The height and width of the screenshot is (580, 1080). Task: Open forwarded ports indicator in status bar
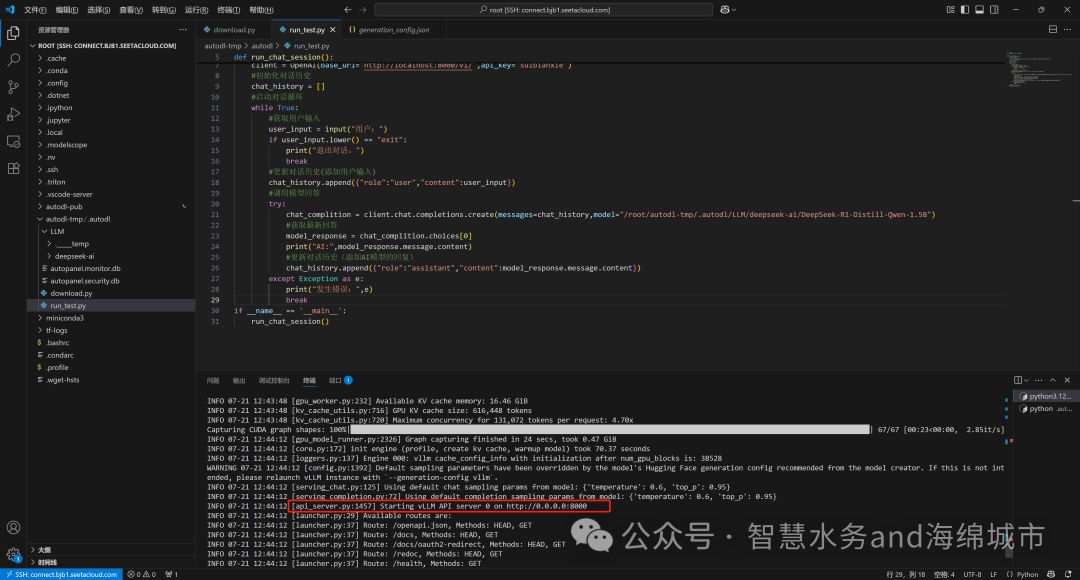click(x=172, y=574)
